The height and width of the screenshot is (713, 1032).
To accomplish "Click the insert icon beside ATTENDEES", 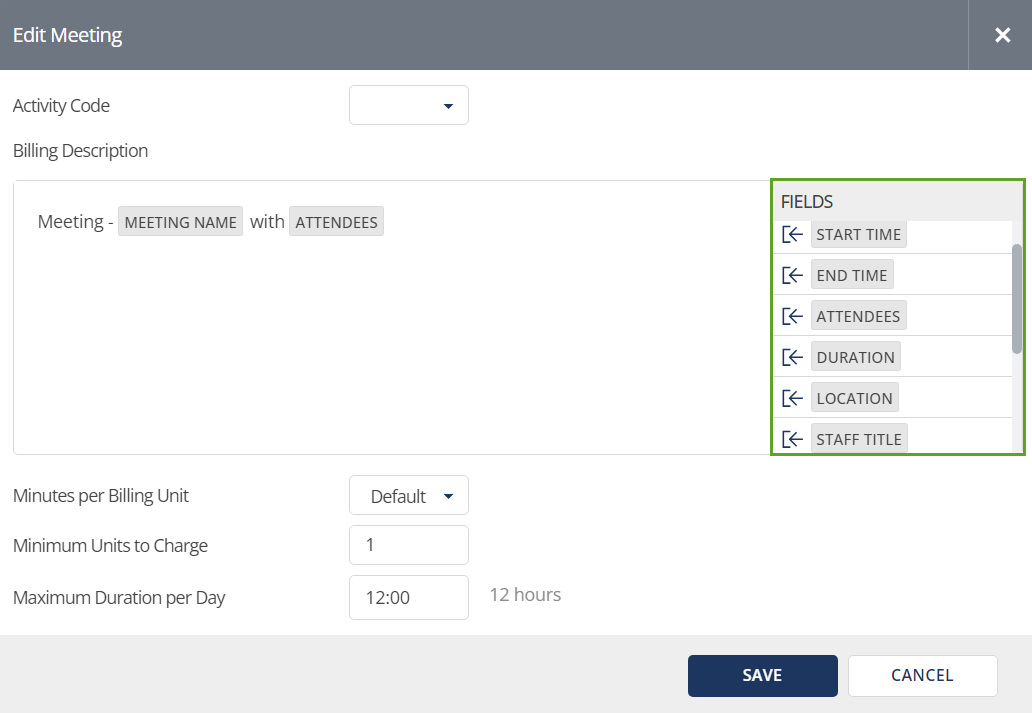I will [791, 315].
